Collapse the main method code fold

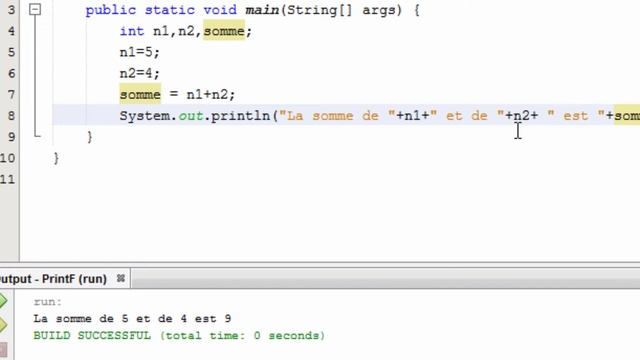pos(35,9)
